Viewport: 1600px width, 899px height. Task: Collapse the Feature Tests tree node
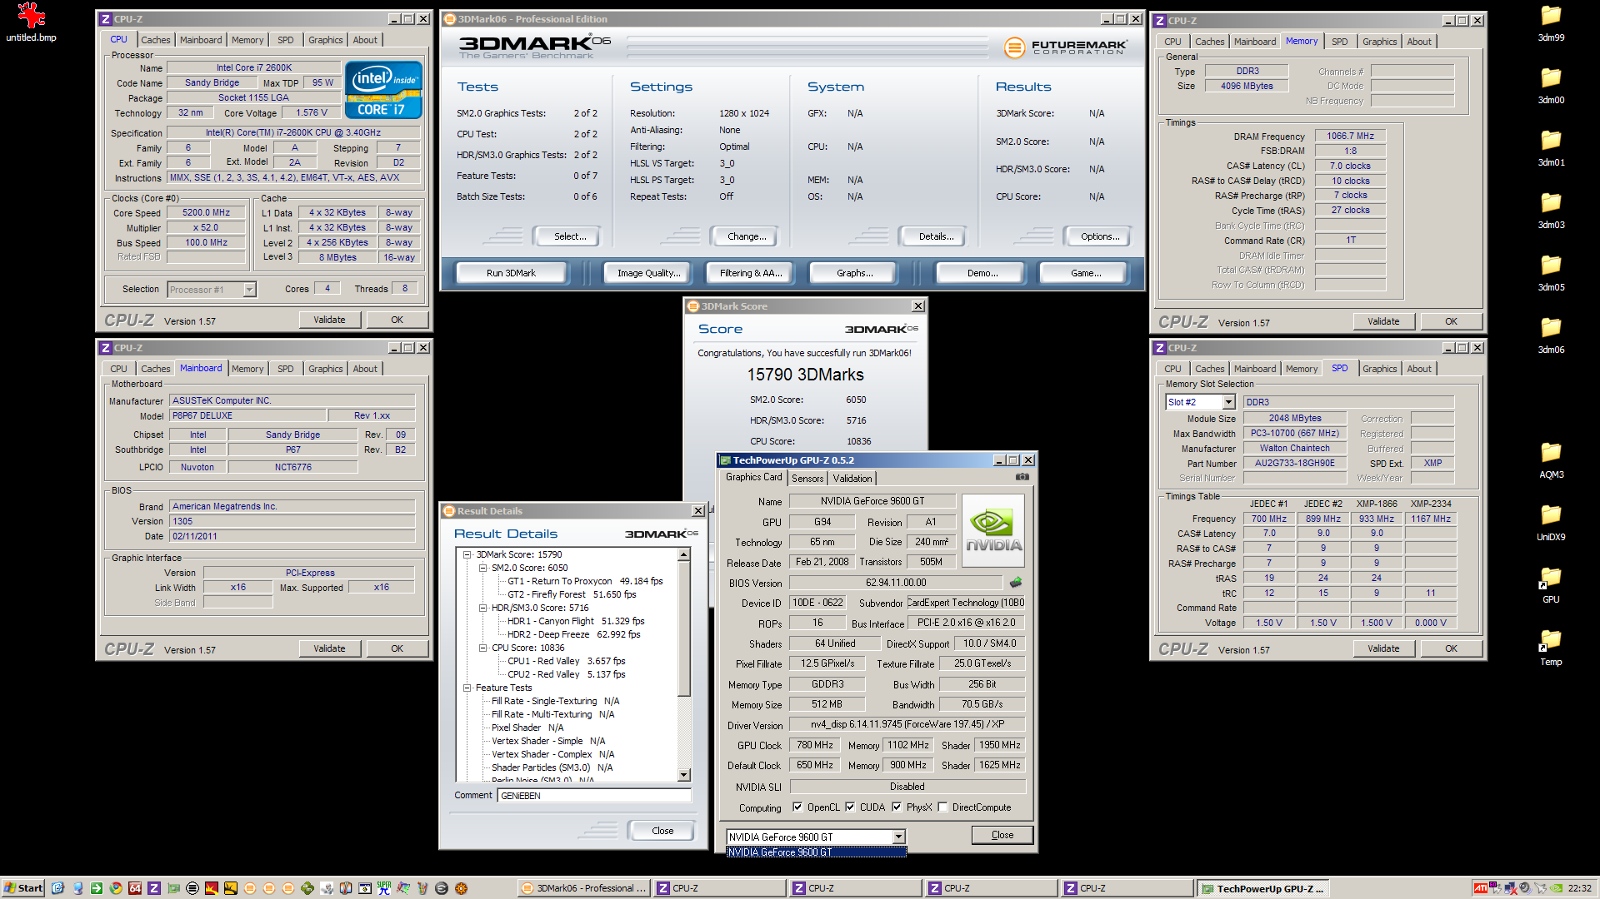(x=467, y=687)
